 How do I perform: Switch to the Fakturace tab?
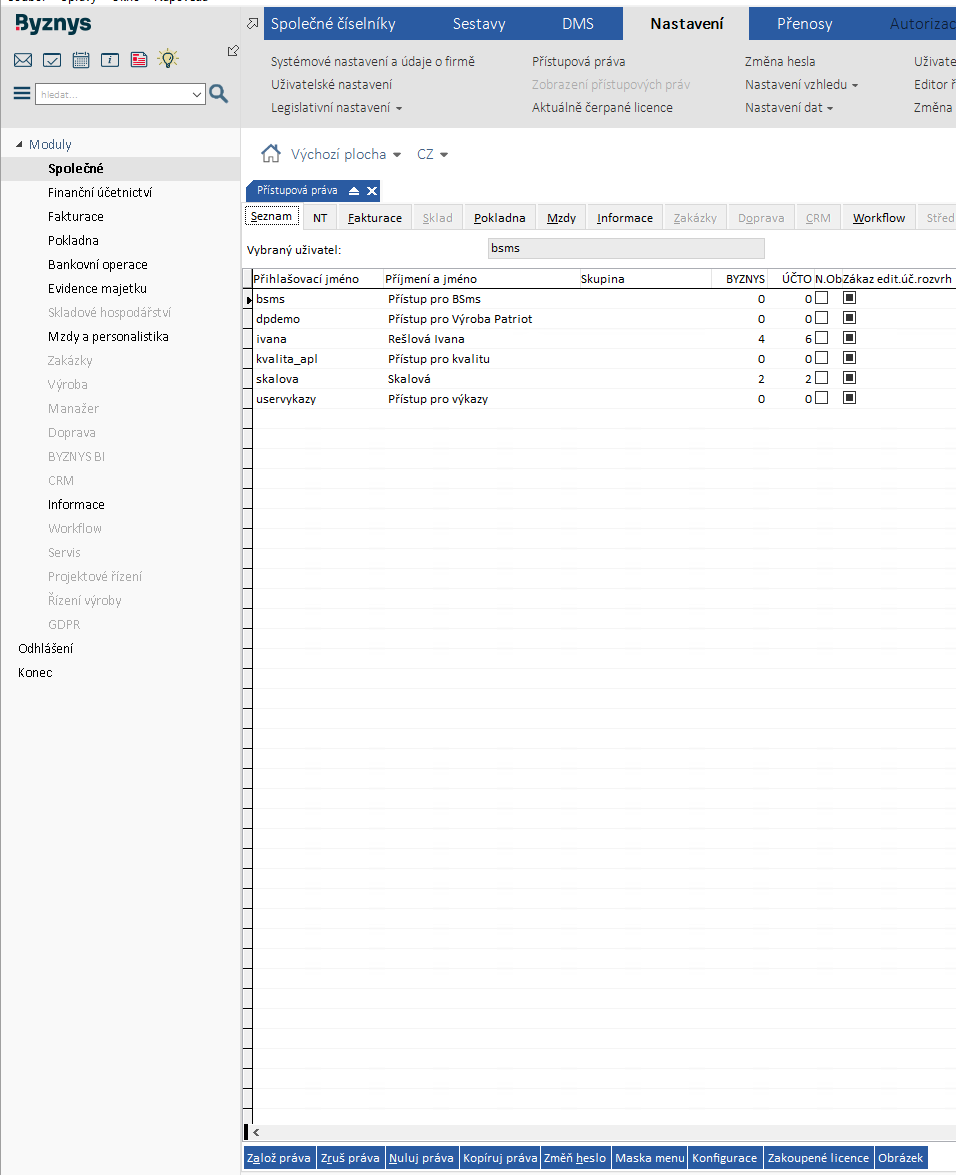(x=374, y=218)
